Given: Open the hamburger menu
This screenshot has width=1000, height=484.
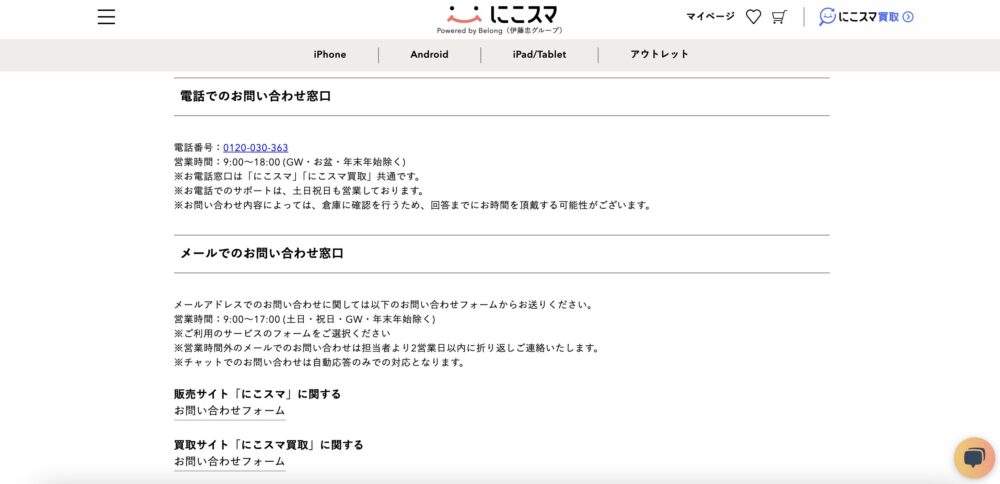Looking at the screenshot, I should [x=106, y=17].
